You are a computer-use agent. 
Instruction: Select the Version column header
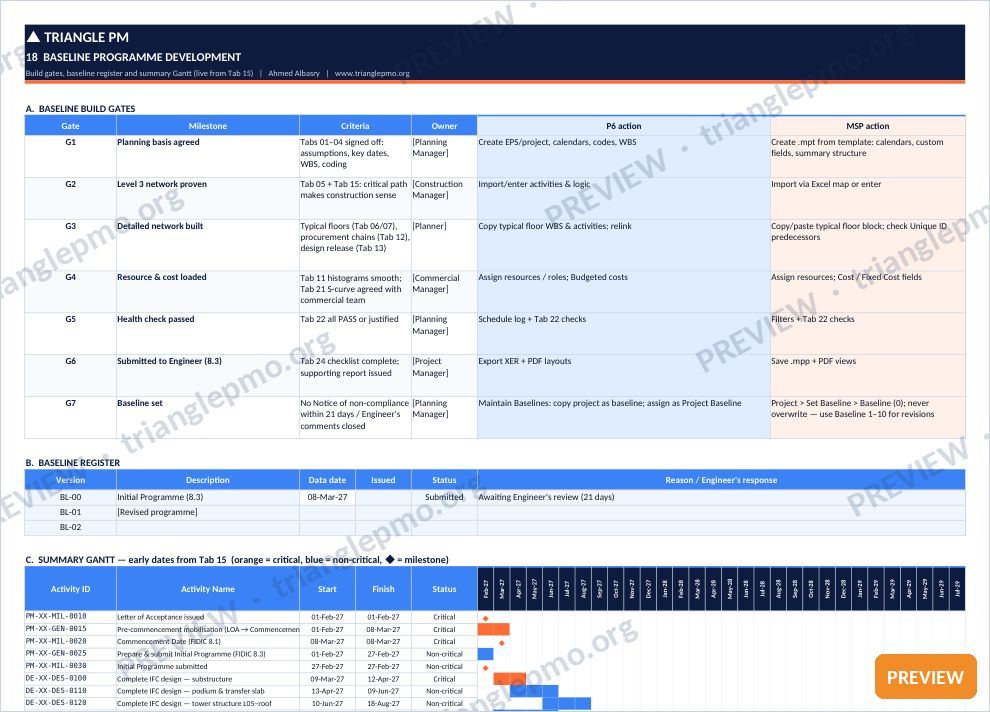coord(70,480)
